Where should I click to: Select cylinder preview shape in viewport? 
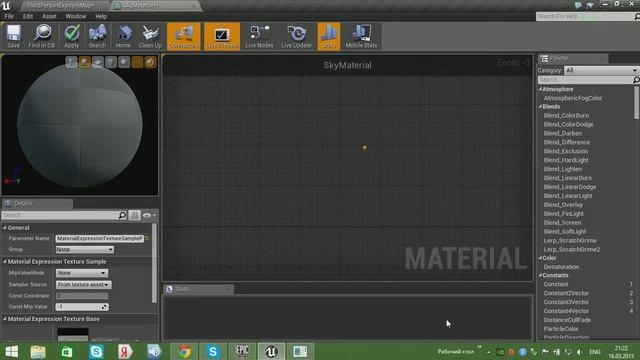tap(71, 62)
